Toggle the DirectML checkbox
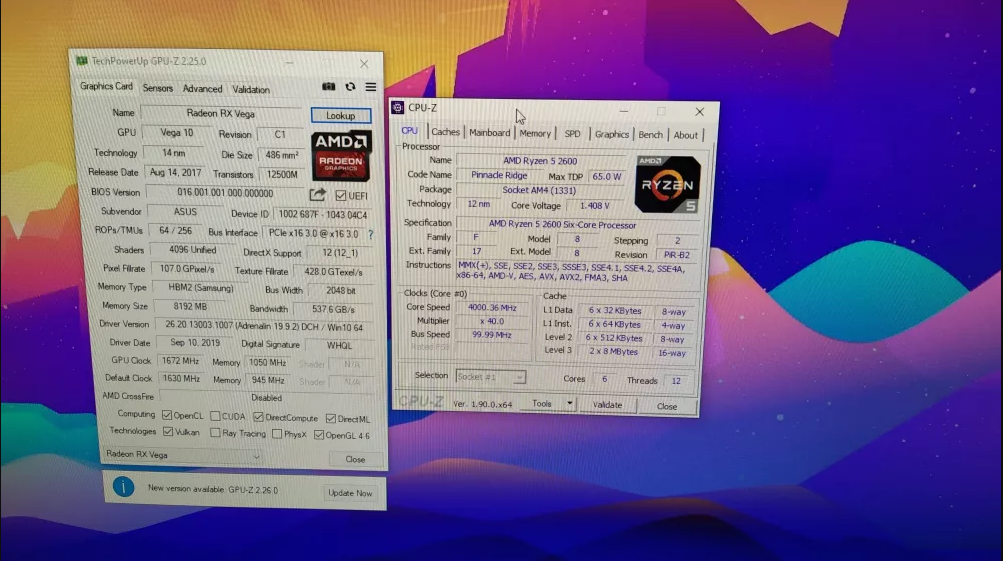1003x561 pixels. 331,418
